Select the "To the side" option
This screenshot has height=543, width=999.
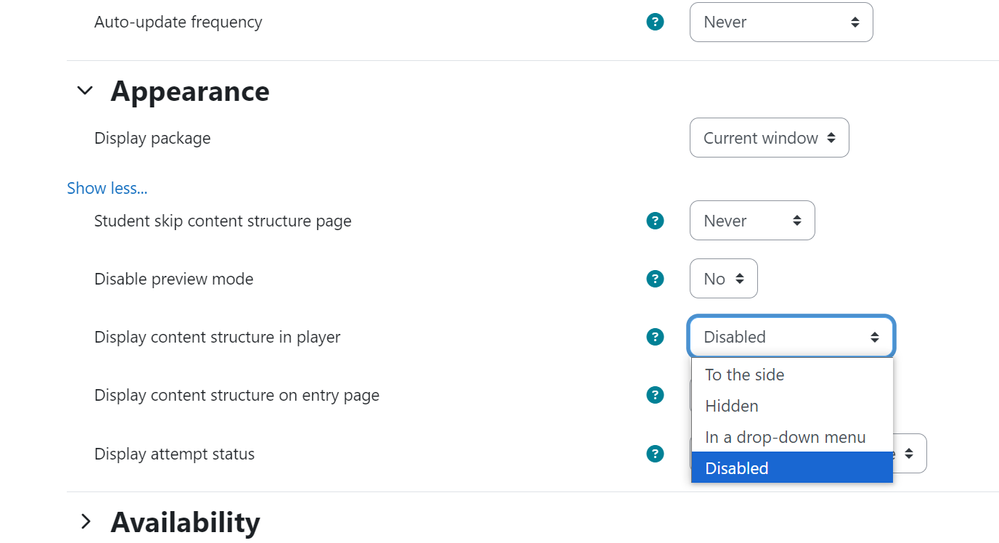[744, 375]
